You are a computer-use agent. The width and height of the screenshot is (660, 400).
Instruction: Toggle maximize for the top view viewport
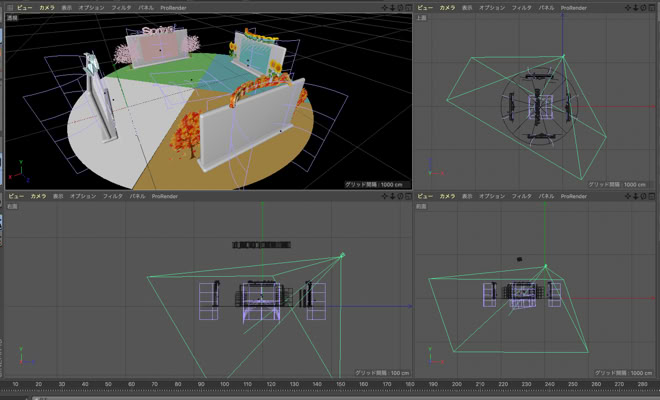coord(653,7)
